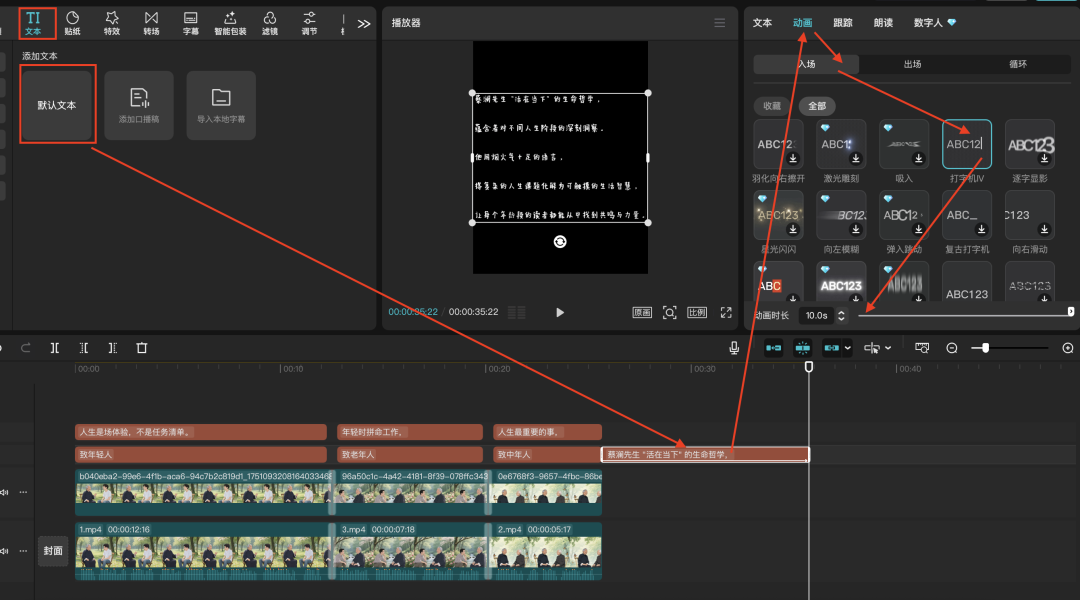Open the 转场 (transitions) panel
The height and width of the screenshot is (600, 1080).
(151, 22)
